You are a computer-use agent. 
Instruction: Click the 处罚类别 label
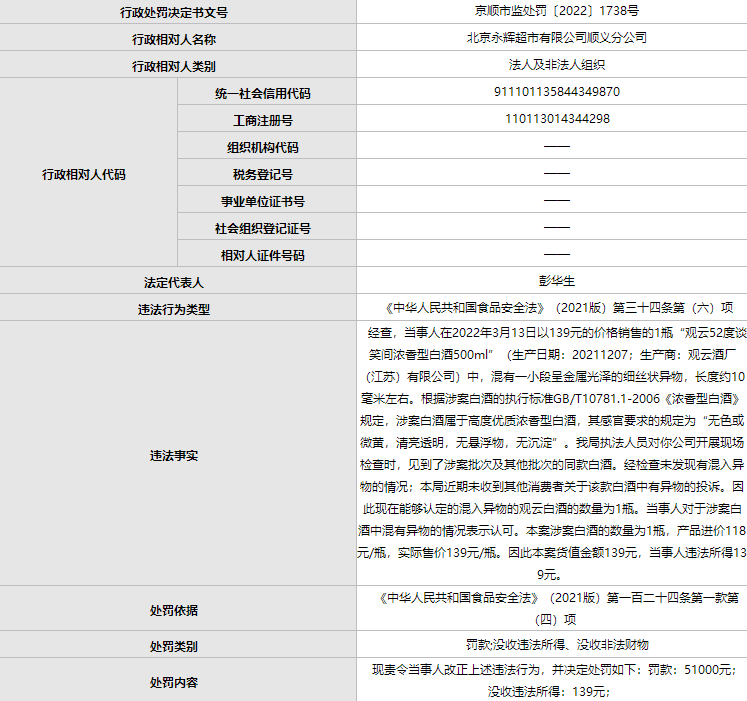[x=174, y=647]
